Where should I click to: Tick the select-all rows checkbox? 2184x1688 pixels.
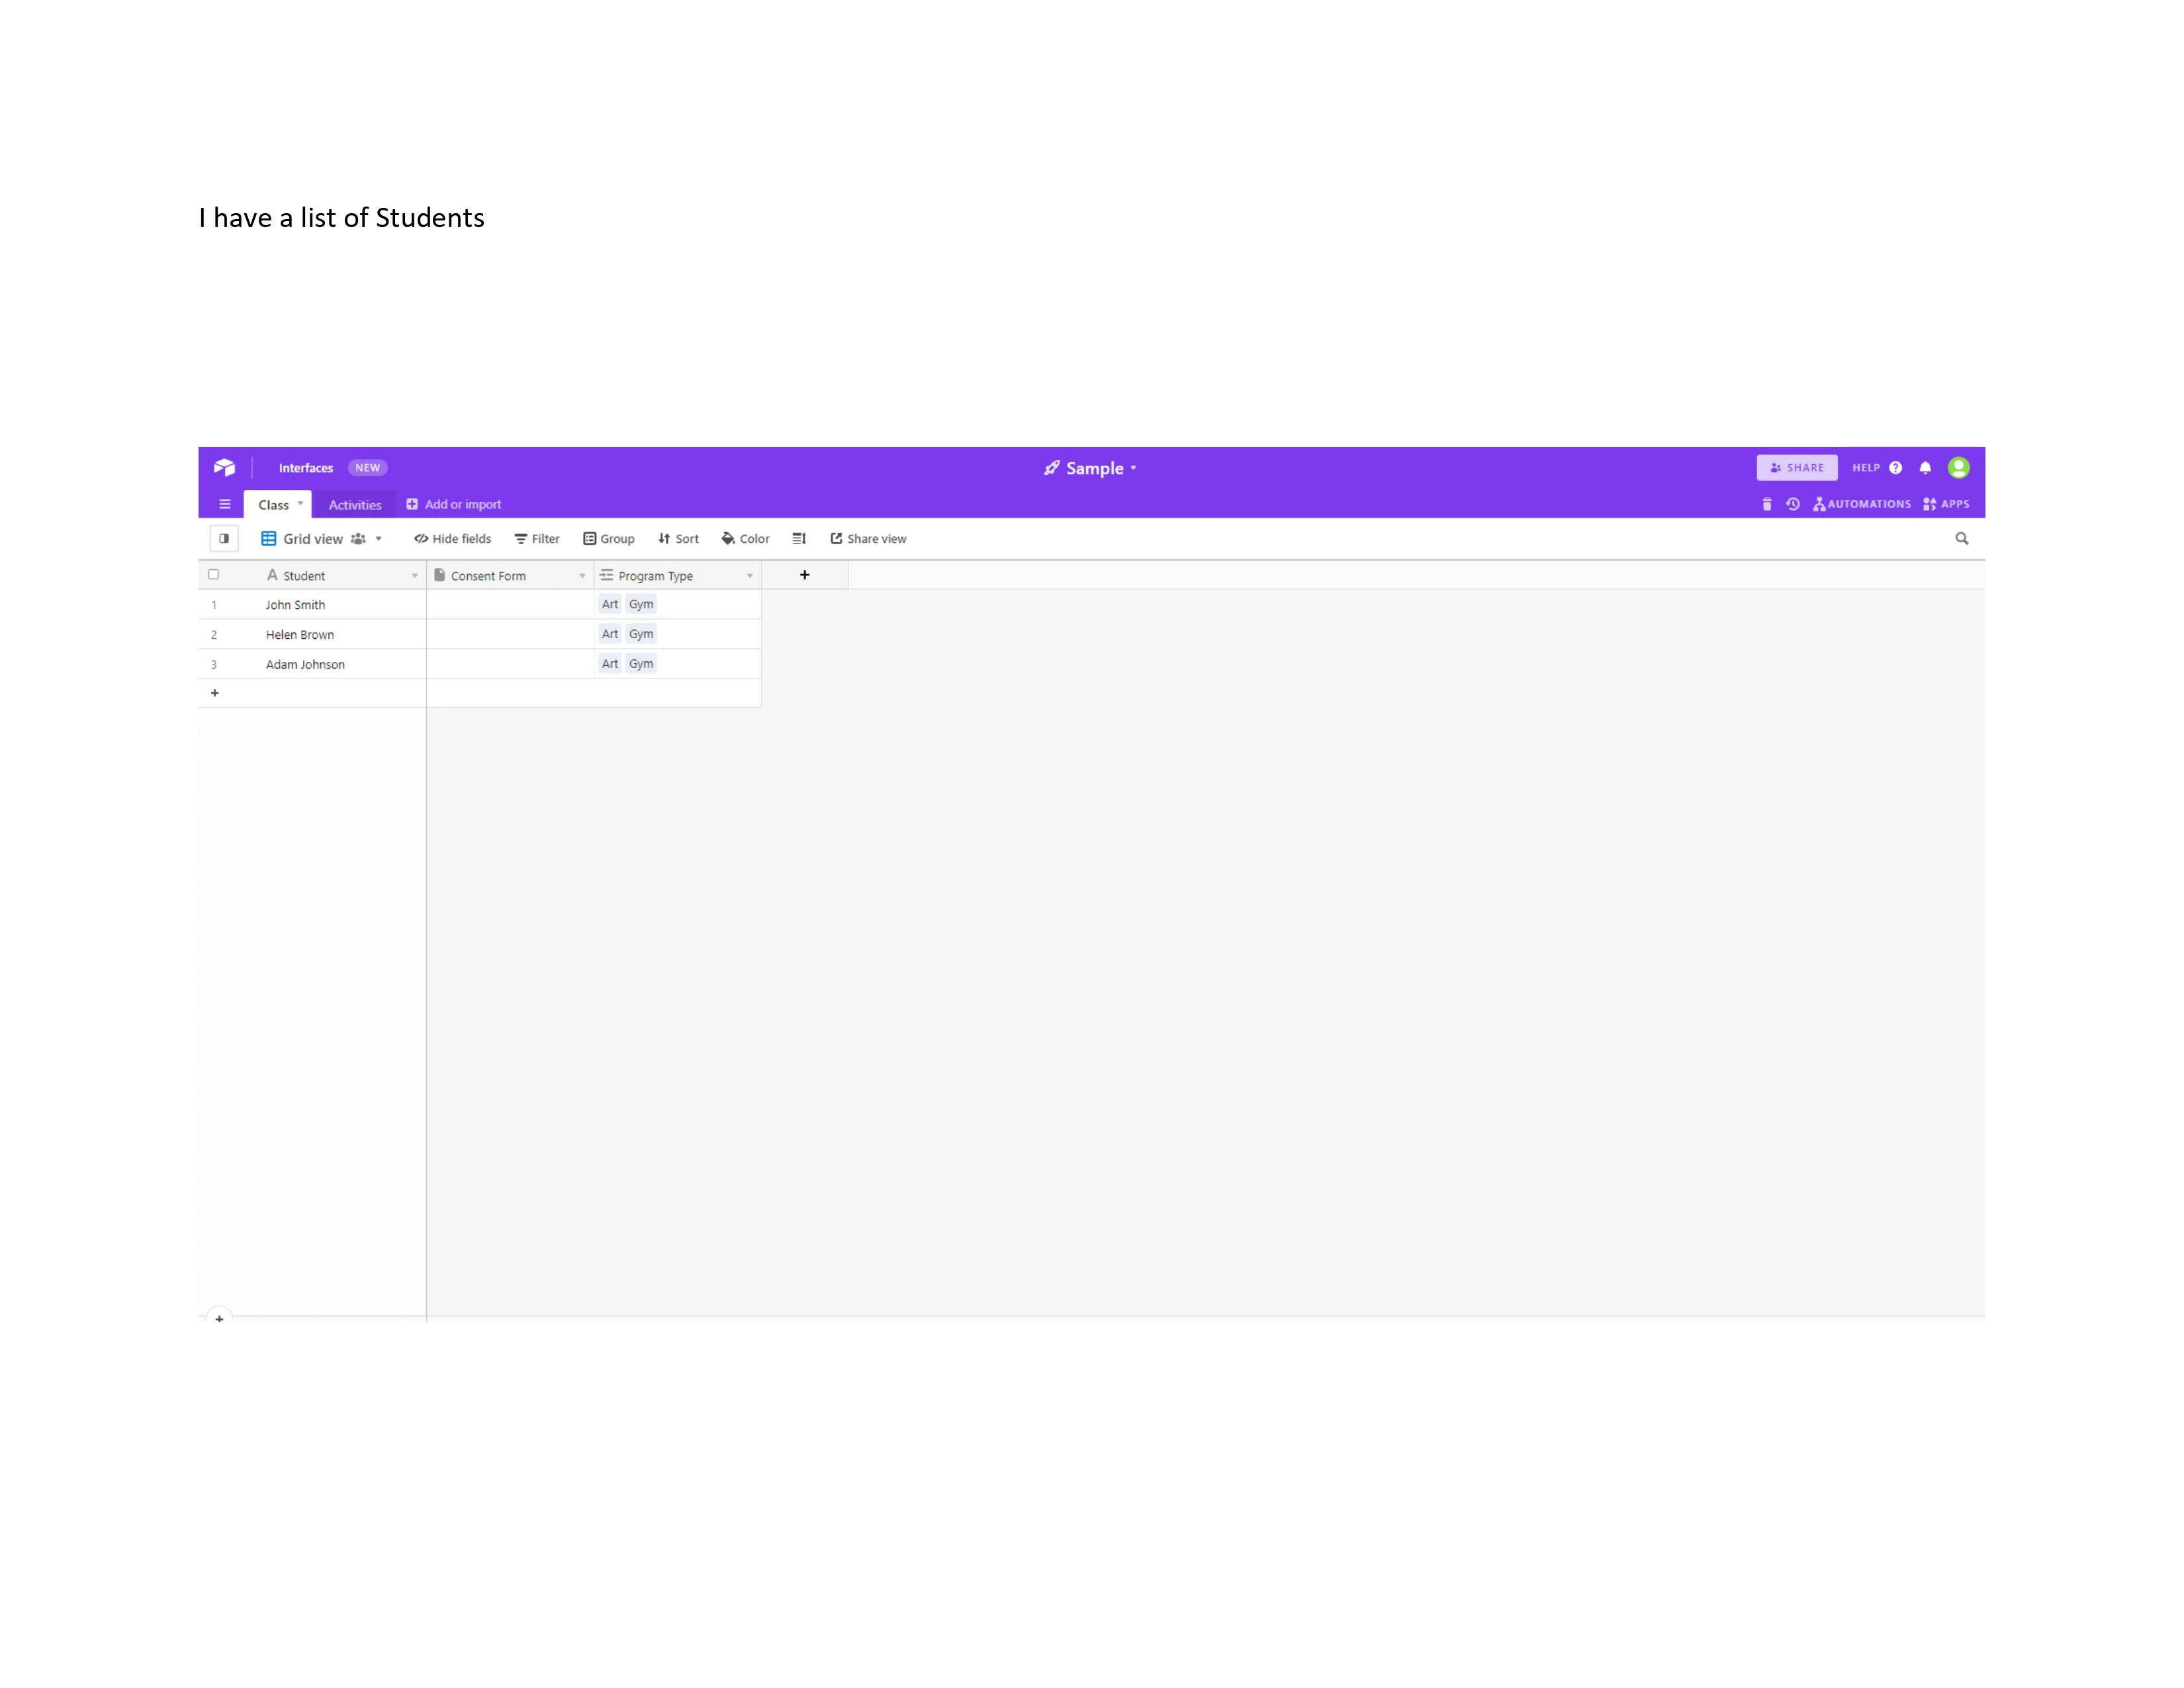tap(213, 574)
